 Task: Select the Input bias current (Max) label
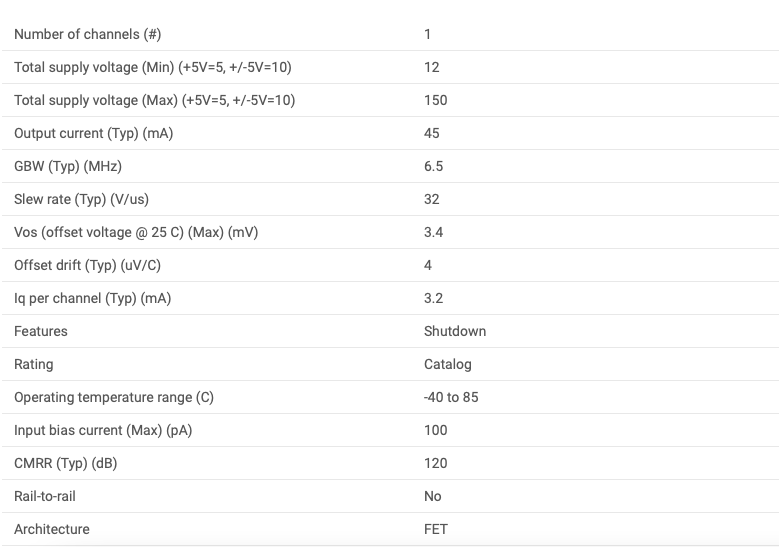click(103, 430)
